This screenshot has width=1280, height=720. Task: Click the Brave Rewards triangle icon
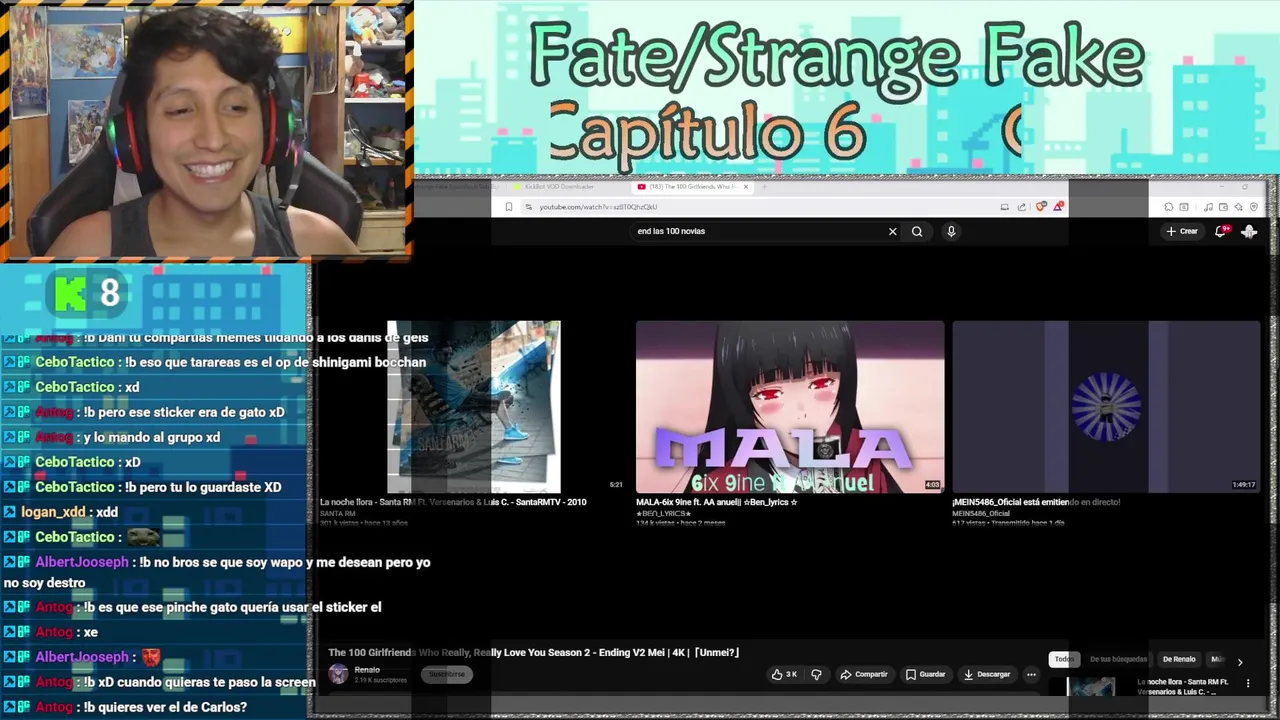tap(1058, 207)
